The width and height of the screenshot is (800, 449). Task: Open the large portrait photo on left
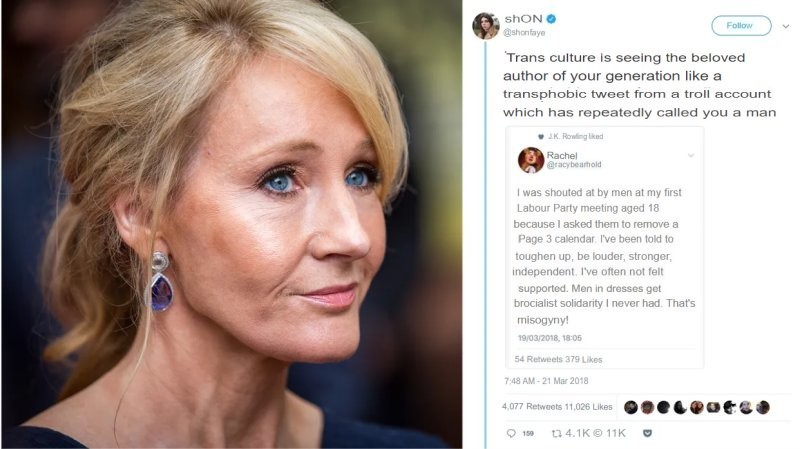click(232, 224)
